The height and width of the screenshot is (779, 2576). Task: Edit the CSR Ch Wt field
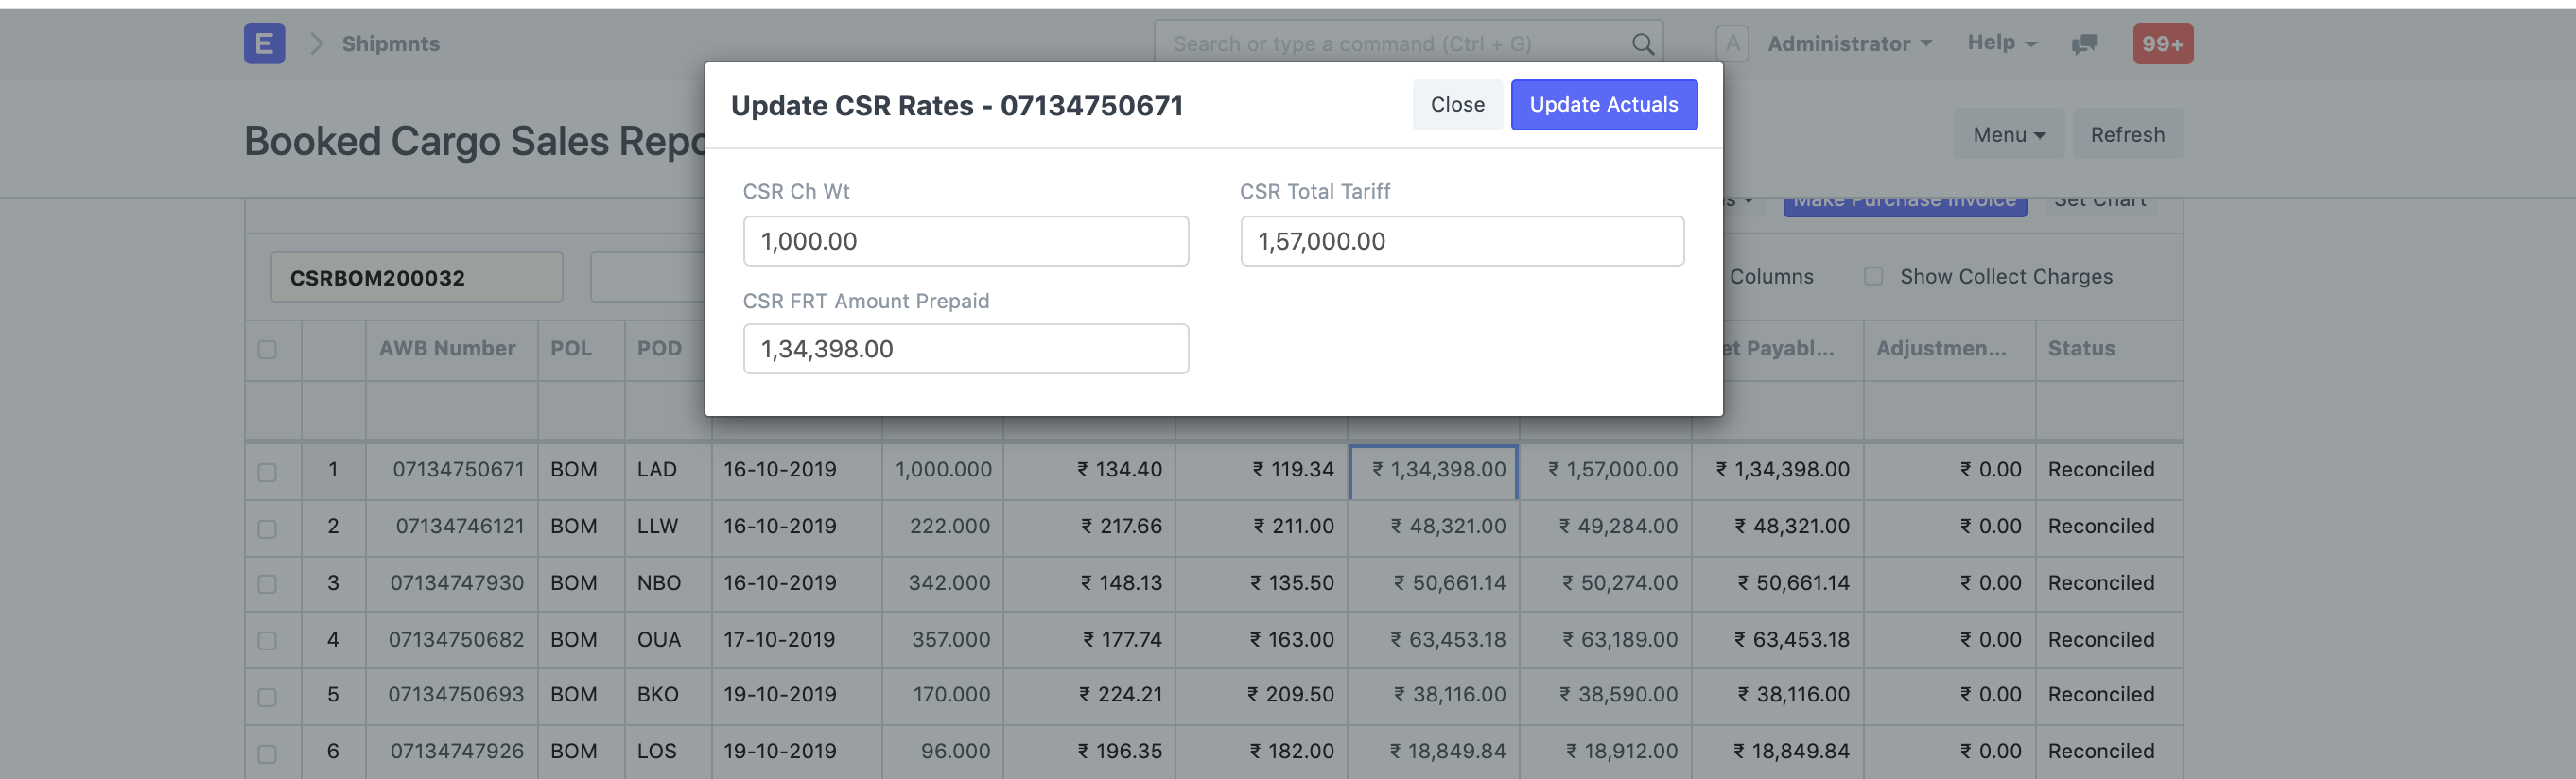coord(965,241)
